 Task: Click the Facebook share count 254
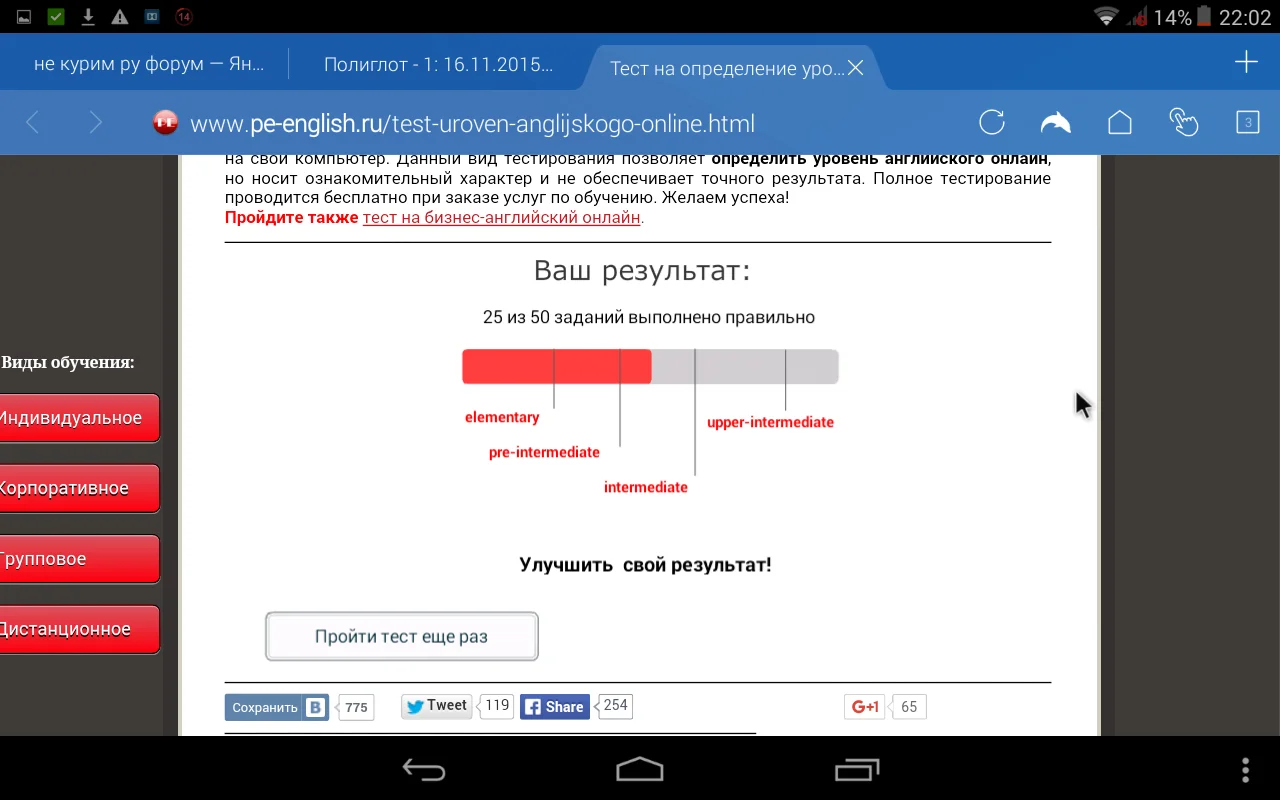pyautogui.click(x=615, y=706)
